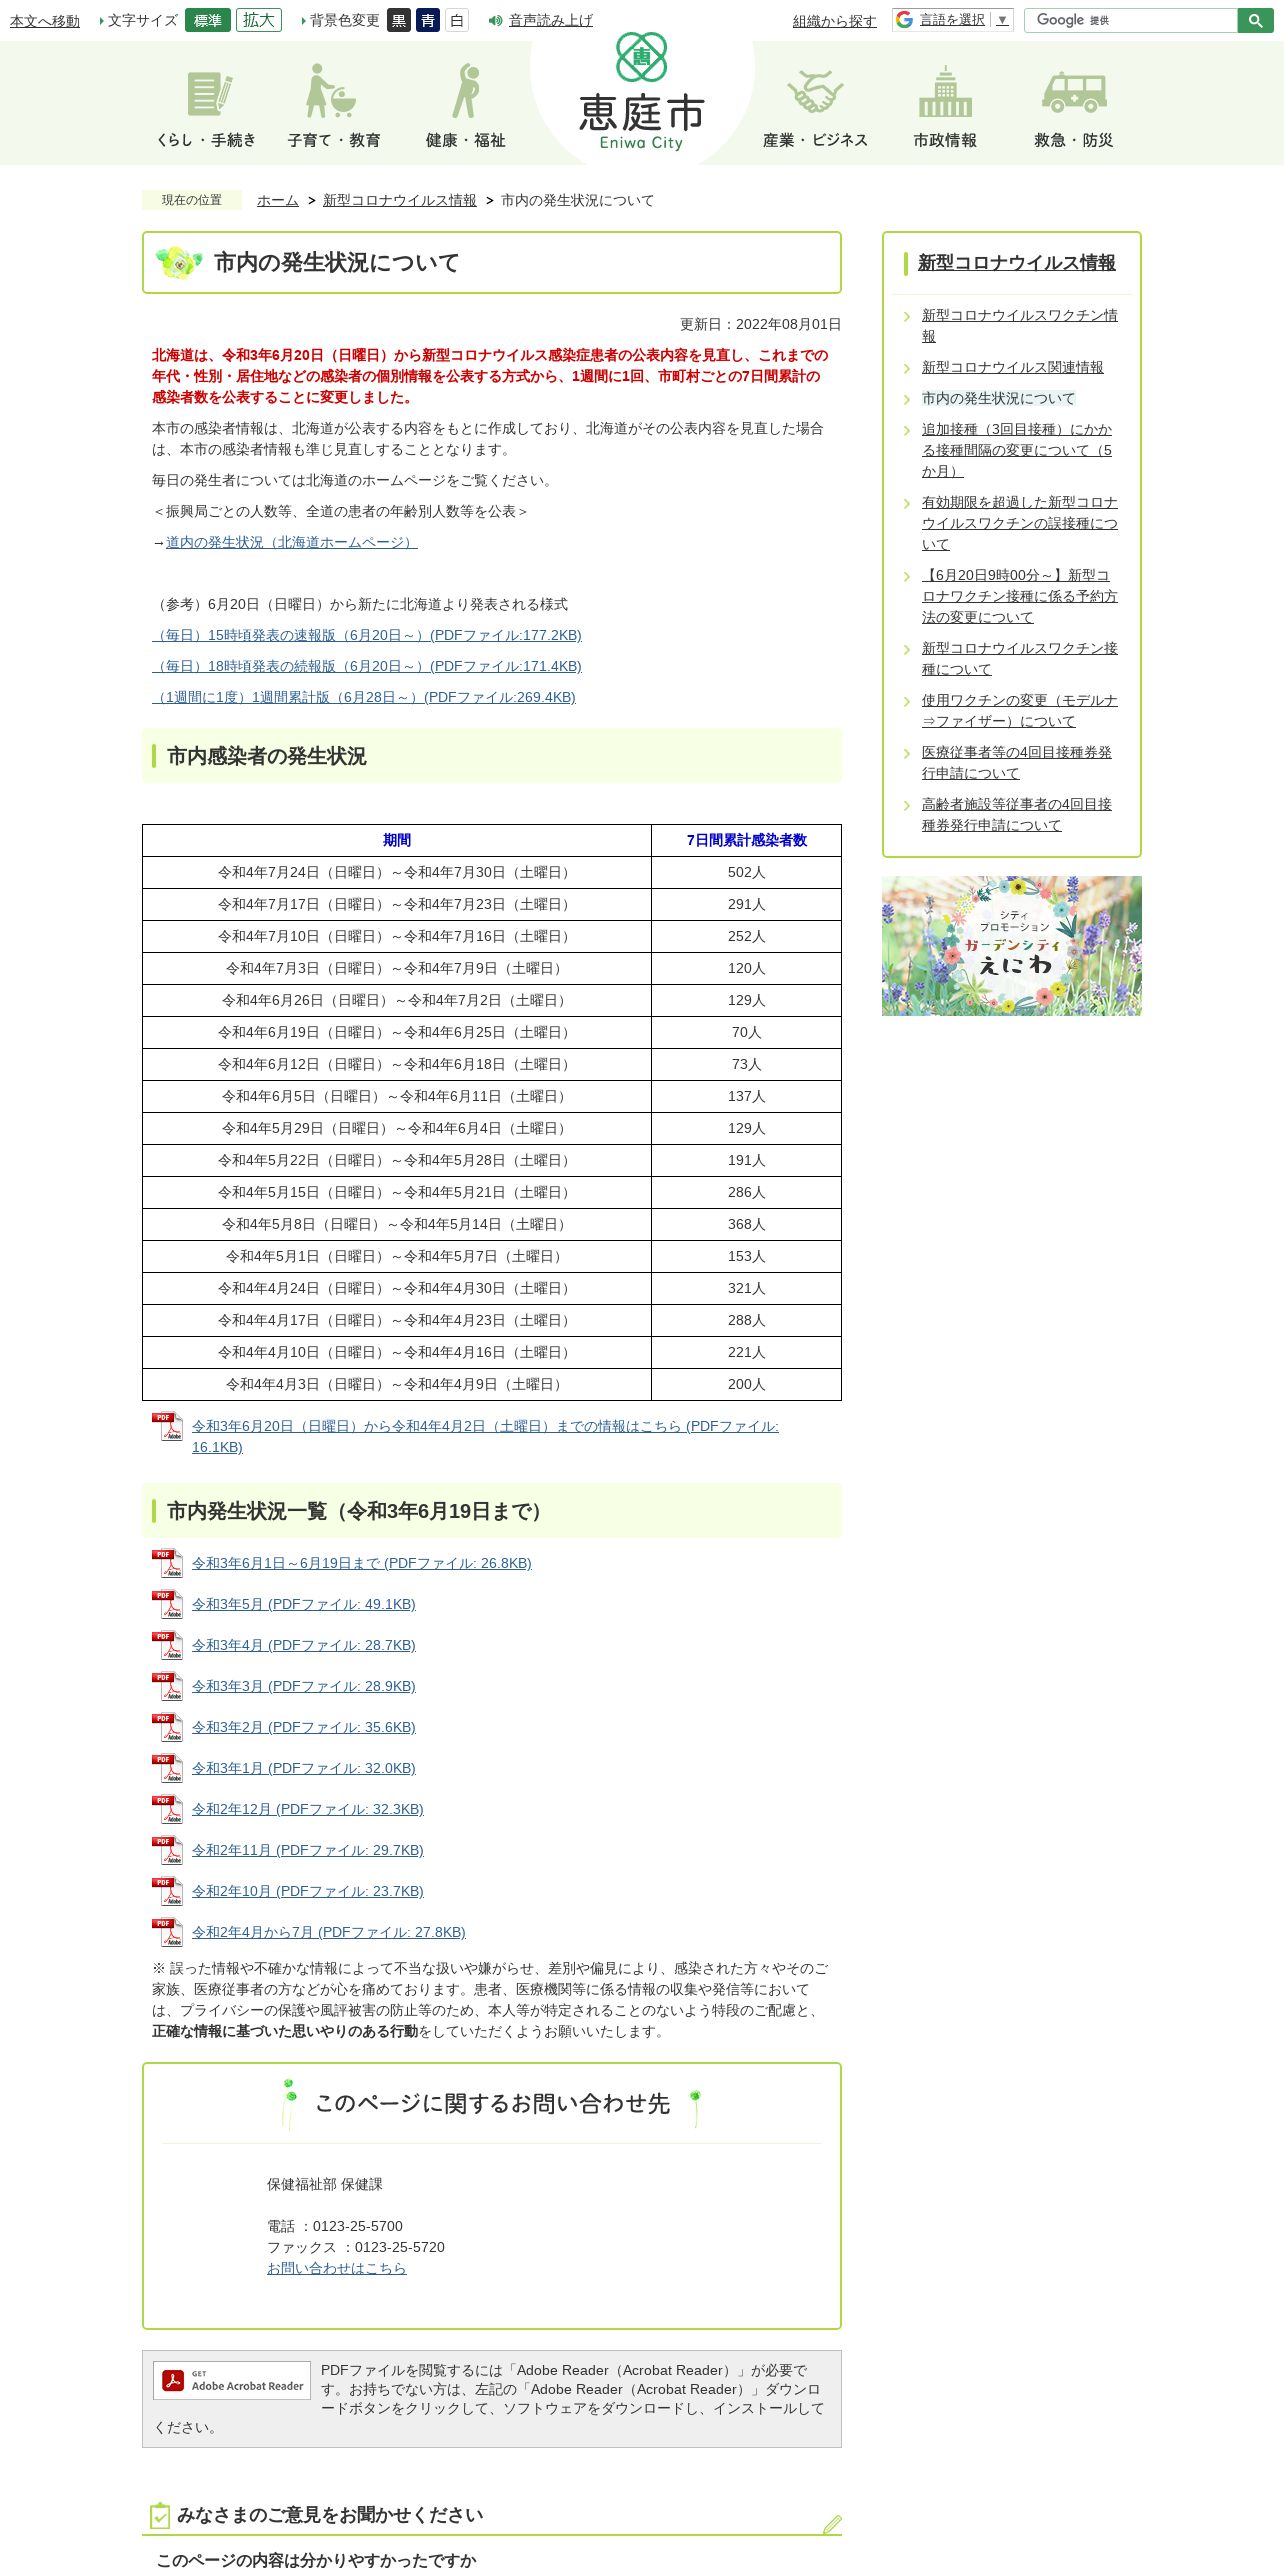Click PDF icon for 令和3年6月20日から令和4年4月2日

(167, 1426)
